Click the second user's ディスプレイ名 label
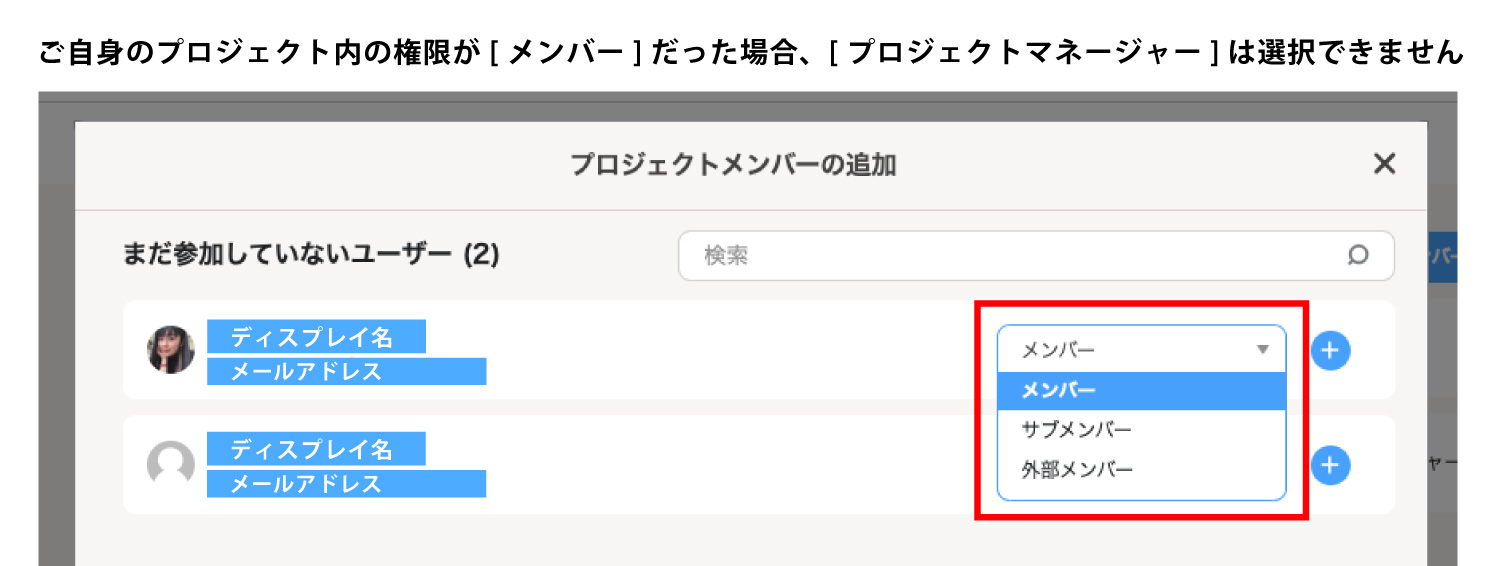 (316, 449)
